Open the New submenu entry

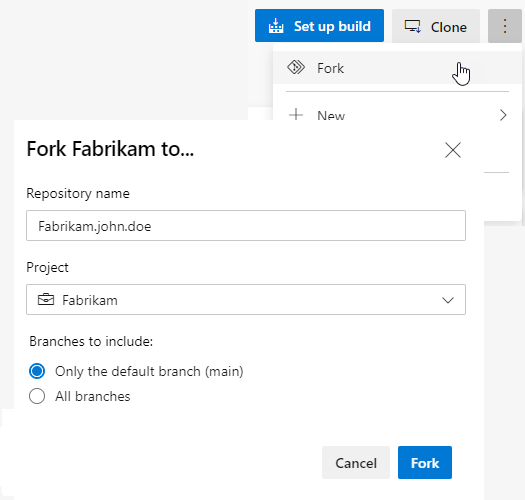pos(397,114)
